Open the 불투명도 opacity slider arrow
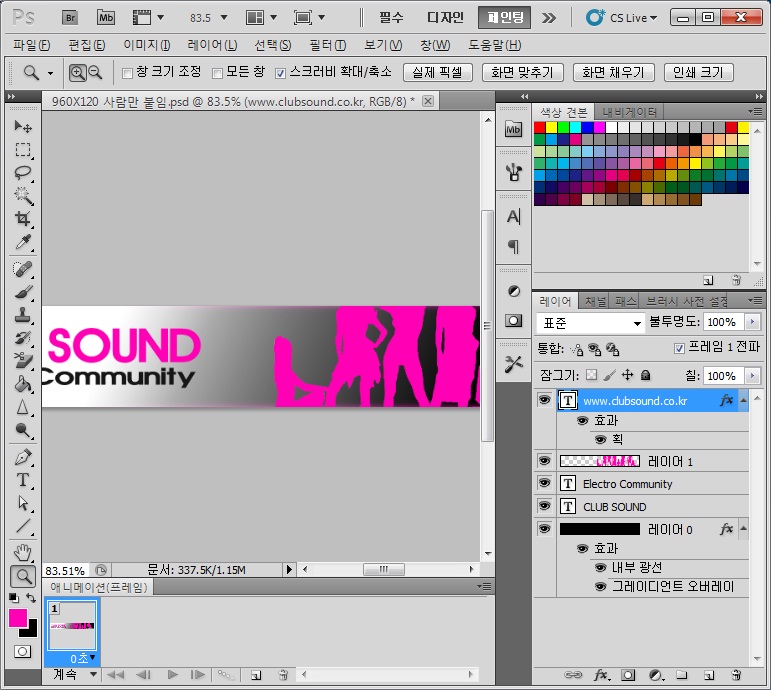Image resolution: width=771 pixels, height=690 pixels. coord(752,322)
